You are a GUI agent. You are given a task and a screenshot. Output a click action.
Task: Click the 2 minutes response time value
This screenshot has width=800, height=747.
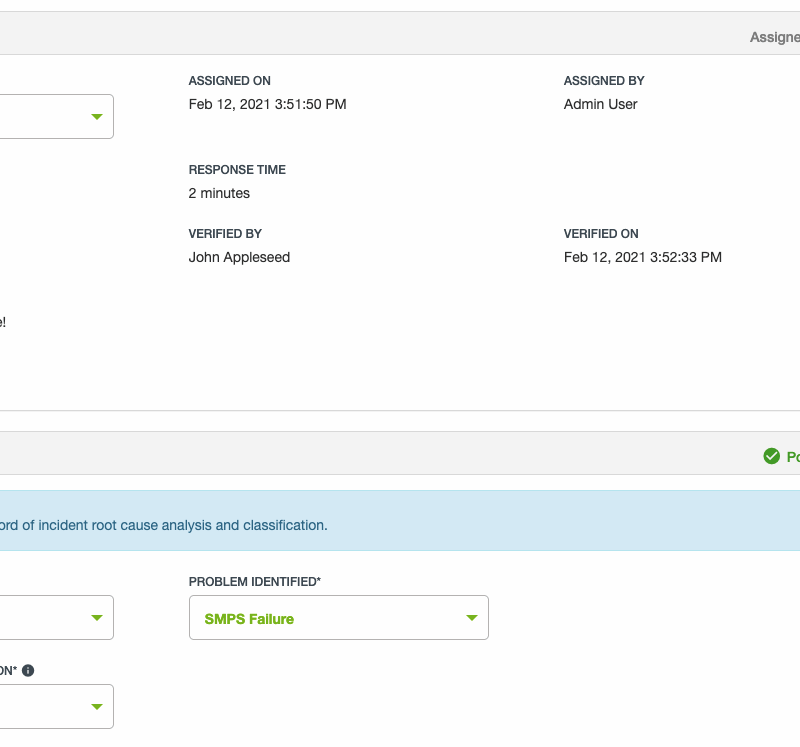[x=219, y=193]
